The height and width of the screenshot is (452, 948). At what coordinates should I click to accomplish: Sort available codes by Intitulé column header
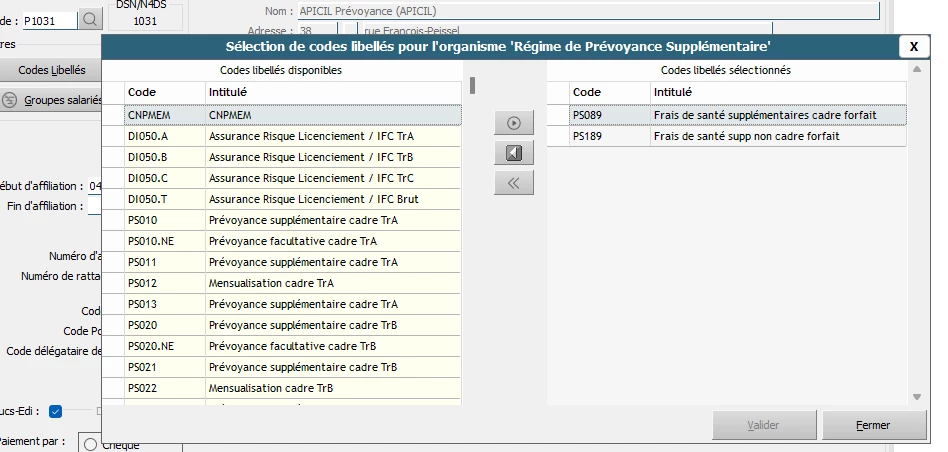[x=333, y=92]
